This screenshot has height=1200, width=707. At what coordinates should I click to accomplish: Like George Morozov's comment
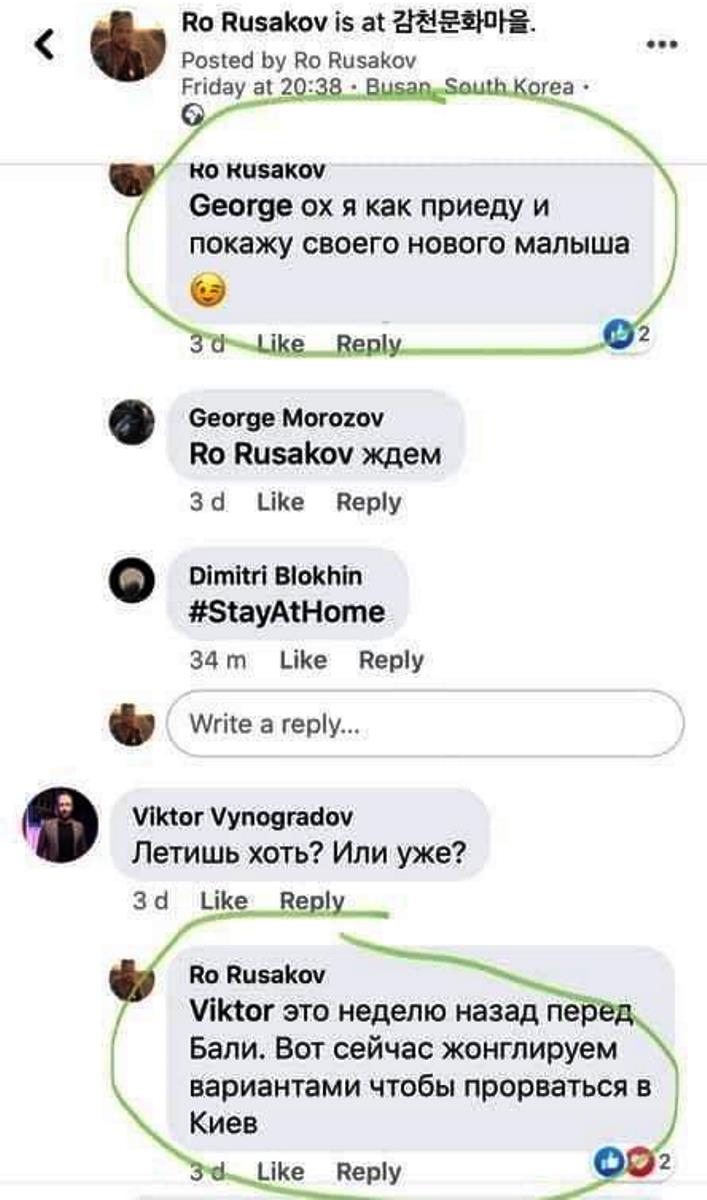pyautogui.click(x=280, y=502)
